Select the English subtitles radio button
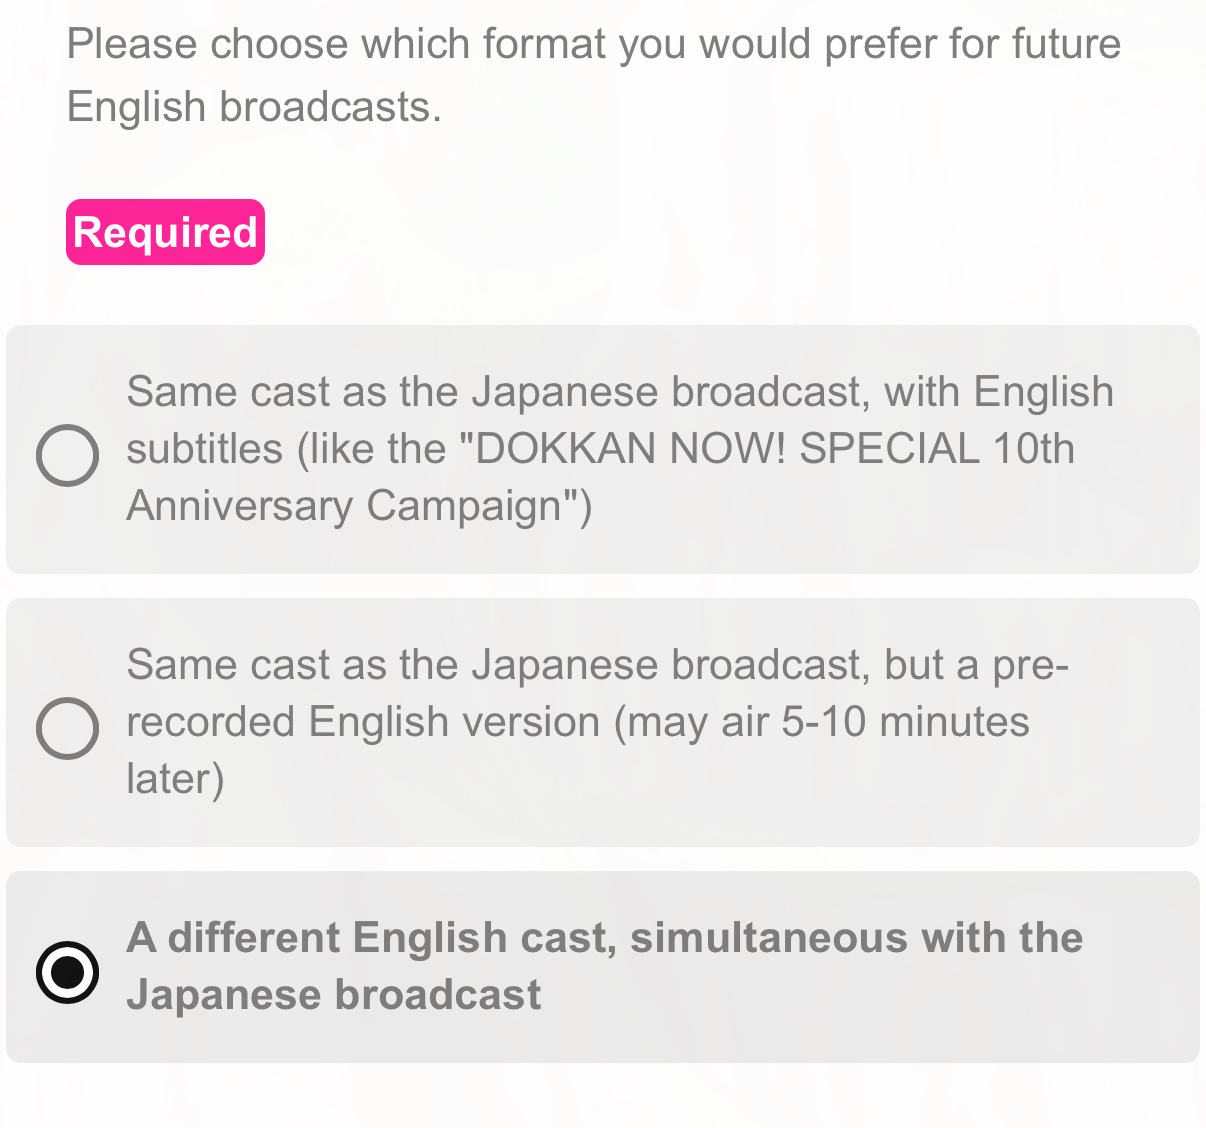 pyautogui.click(x=67, y=455)
